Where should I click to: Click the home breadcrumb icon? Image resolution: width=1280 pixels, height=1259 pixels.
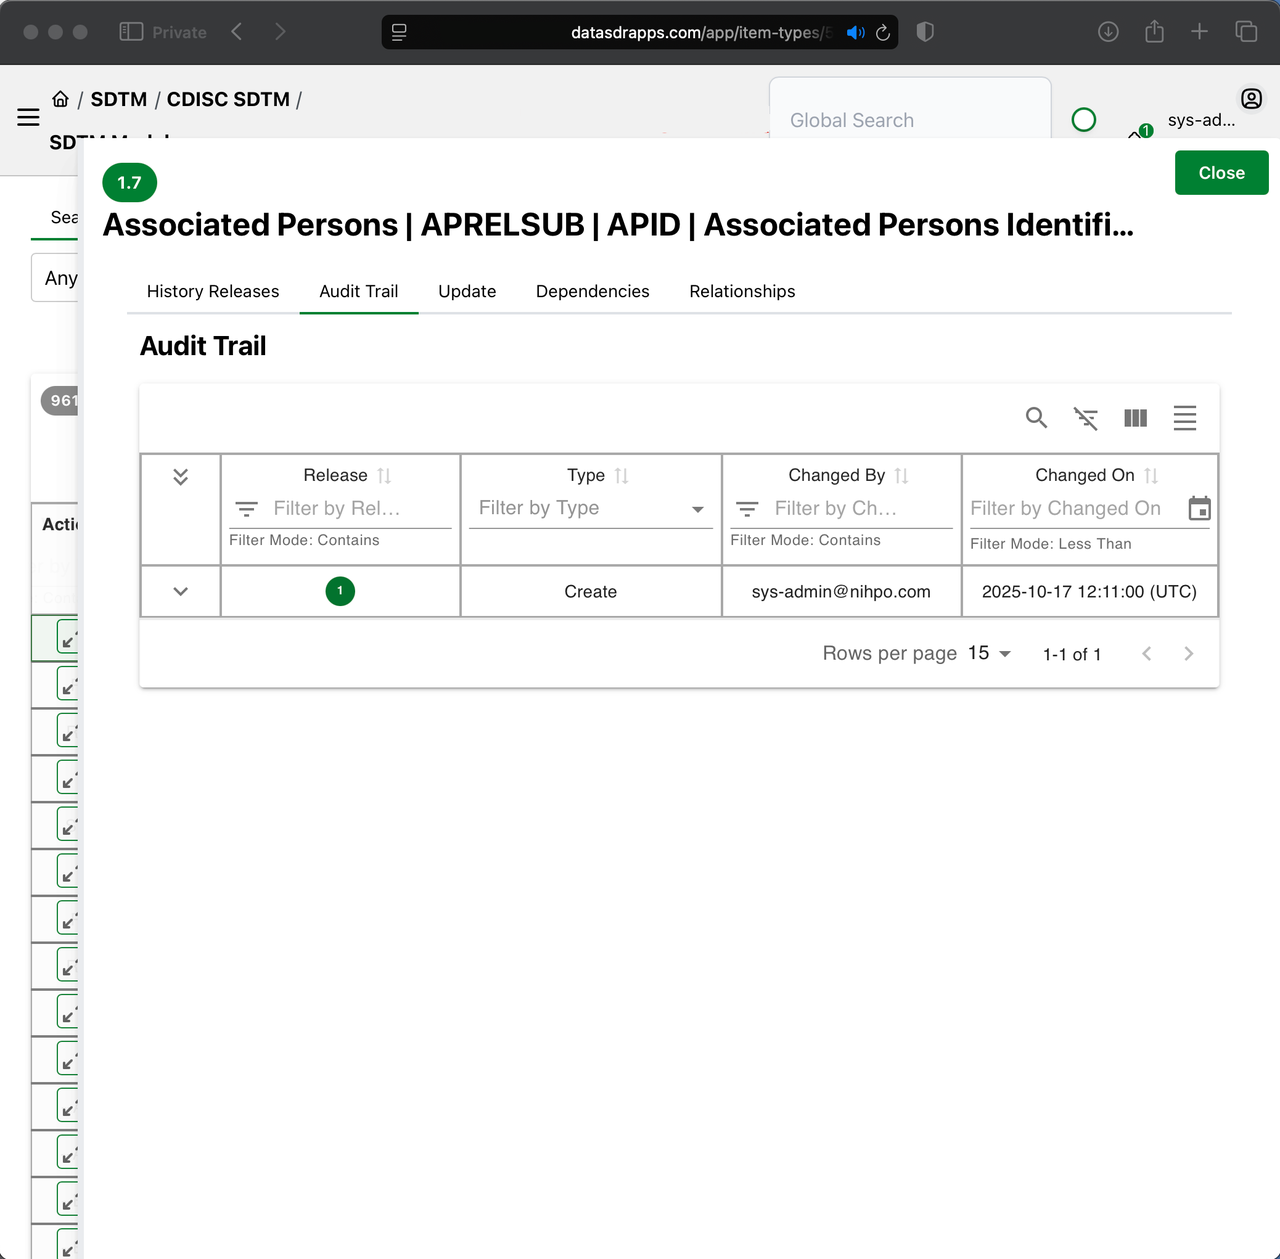tap(61, 97)
